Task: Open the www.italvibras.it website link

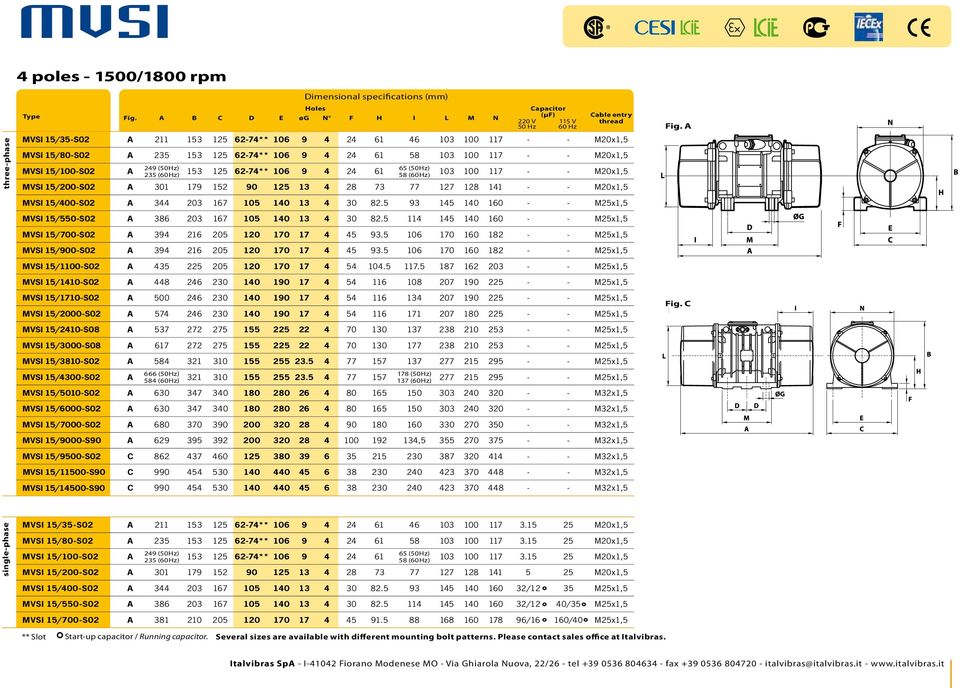Action: click(907, 664)
